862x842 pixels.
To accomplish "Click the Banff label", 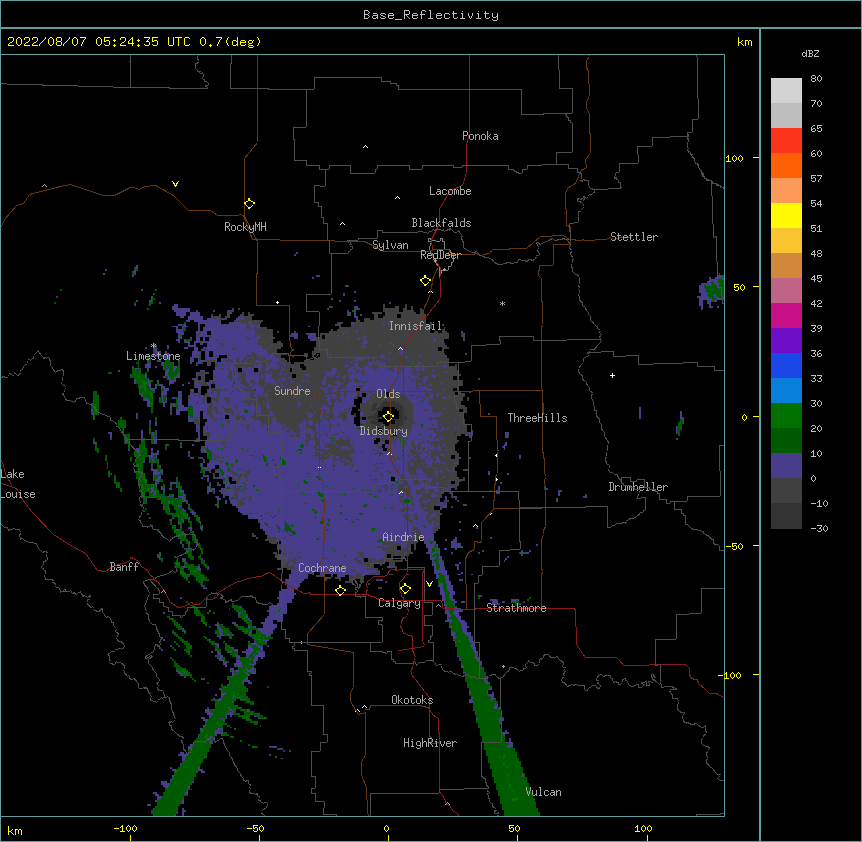I will pos(124,567).
